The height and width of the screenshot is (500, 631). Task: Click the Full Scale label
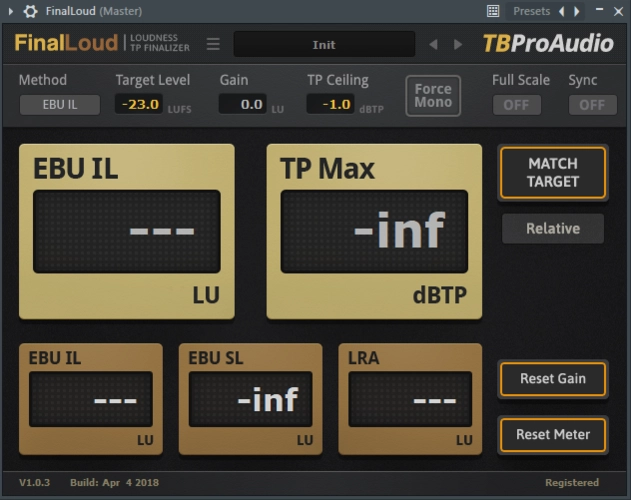coord(521,80)
